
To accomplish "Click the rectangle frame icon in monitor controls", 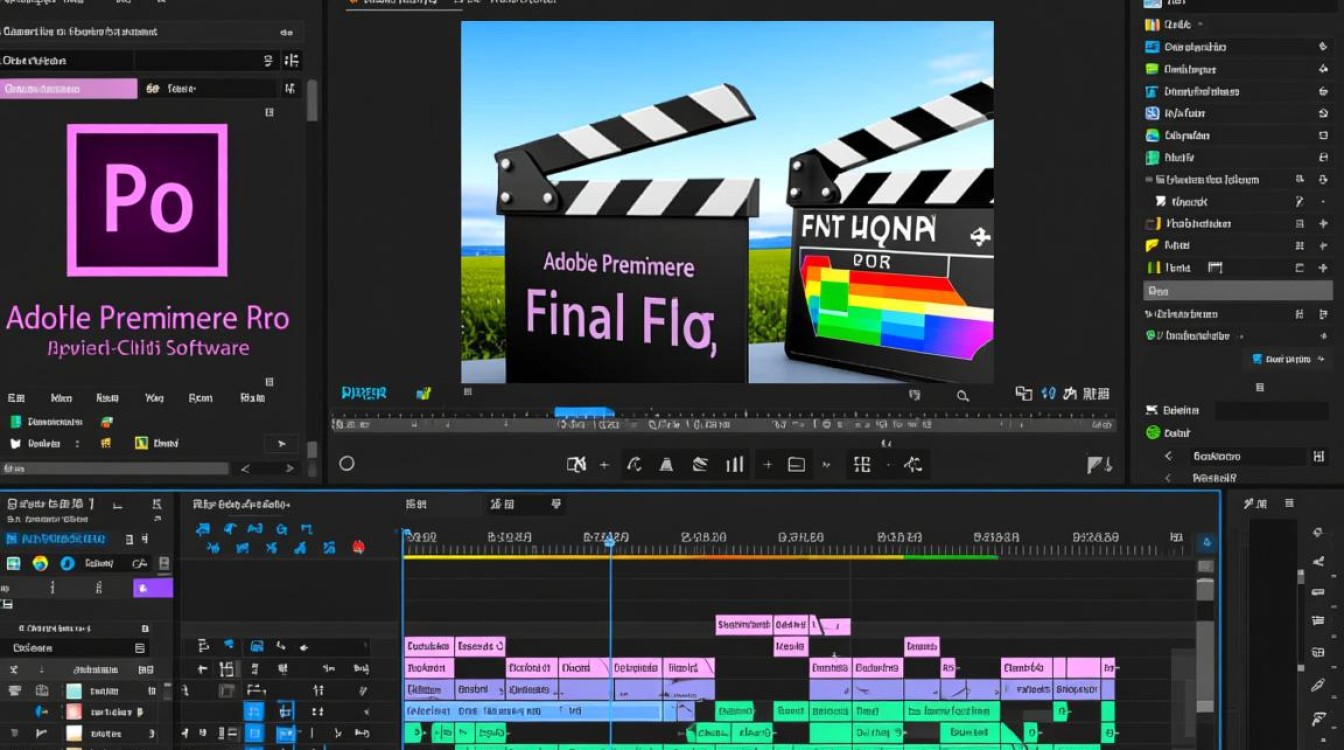I will pyautogui.click(x=796, y=464).
